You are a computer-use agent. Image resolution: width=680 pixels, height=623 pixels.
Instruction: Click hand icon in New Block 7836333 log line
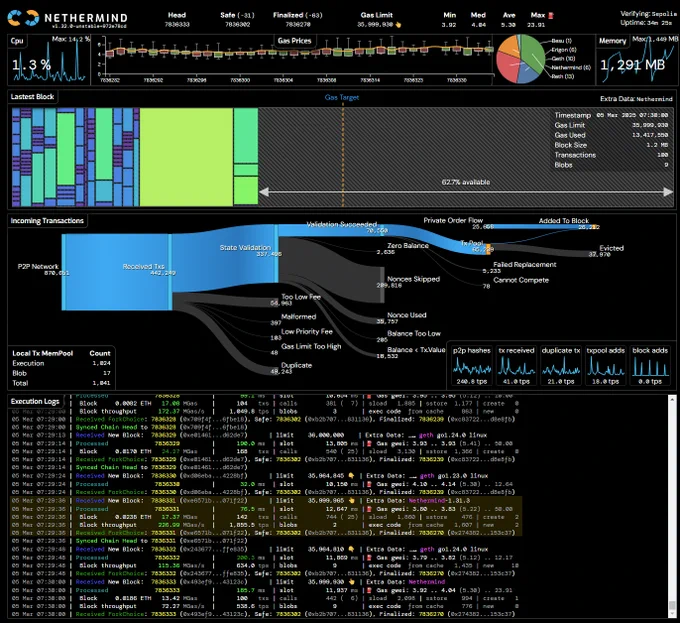tap(351, 582)
